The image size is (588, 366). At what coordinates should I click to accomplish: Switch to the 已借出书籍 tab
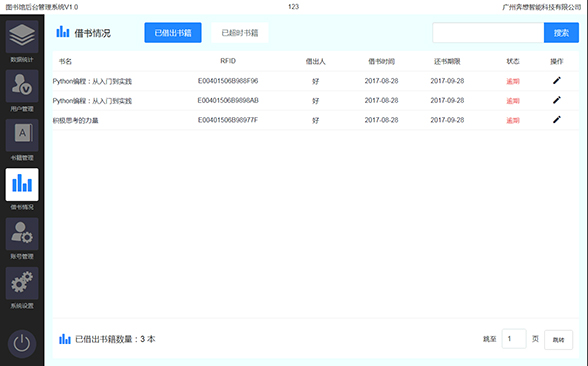click(173, 33)
